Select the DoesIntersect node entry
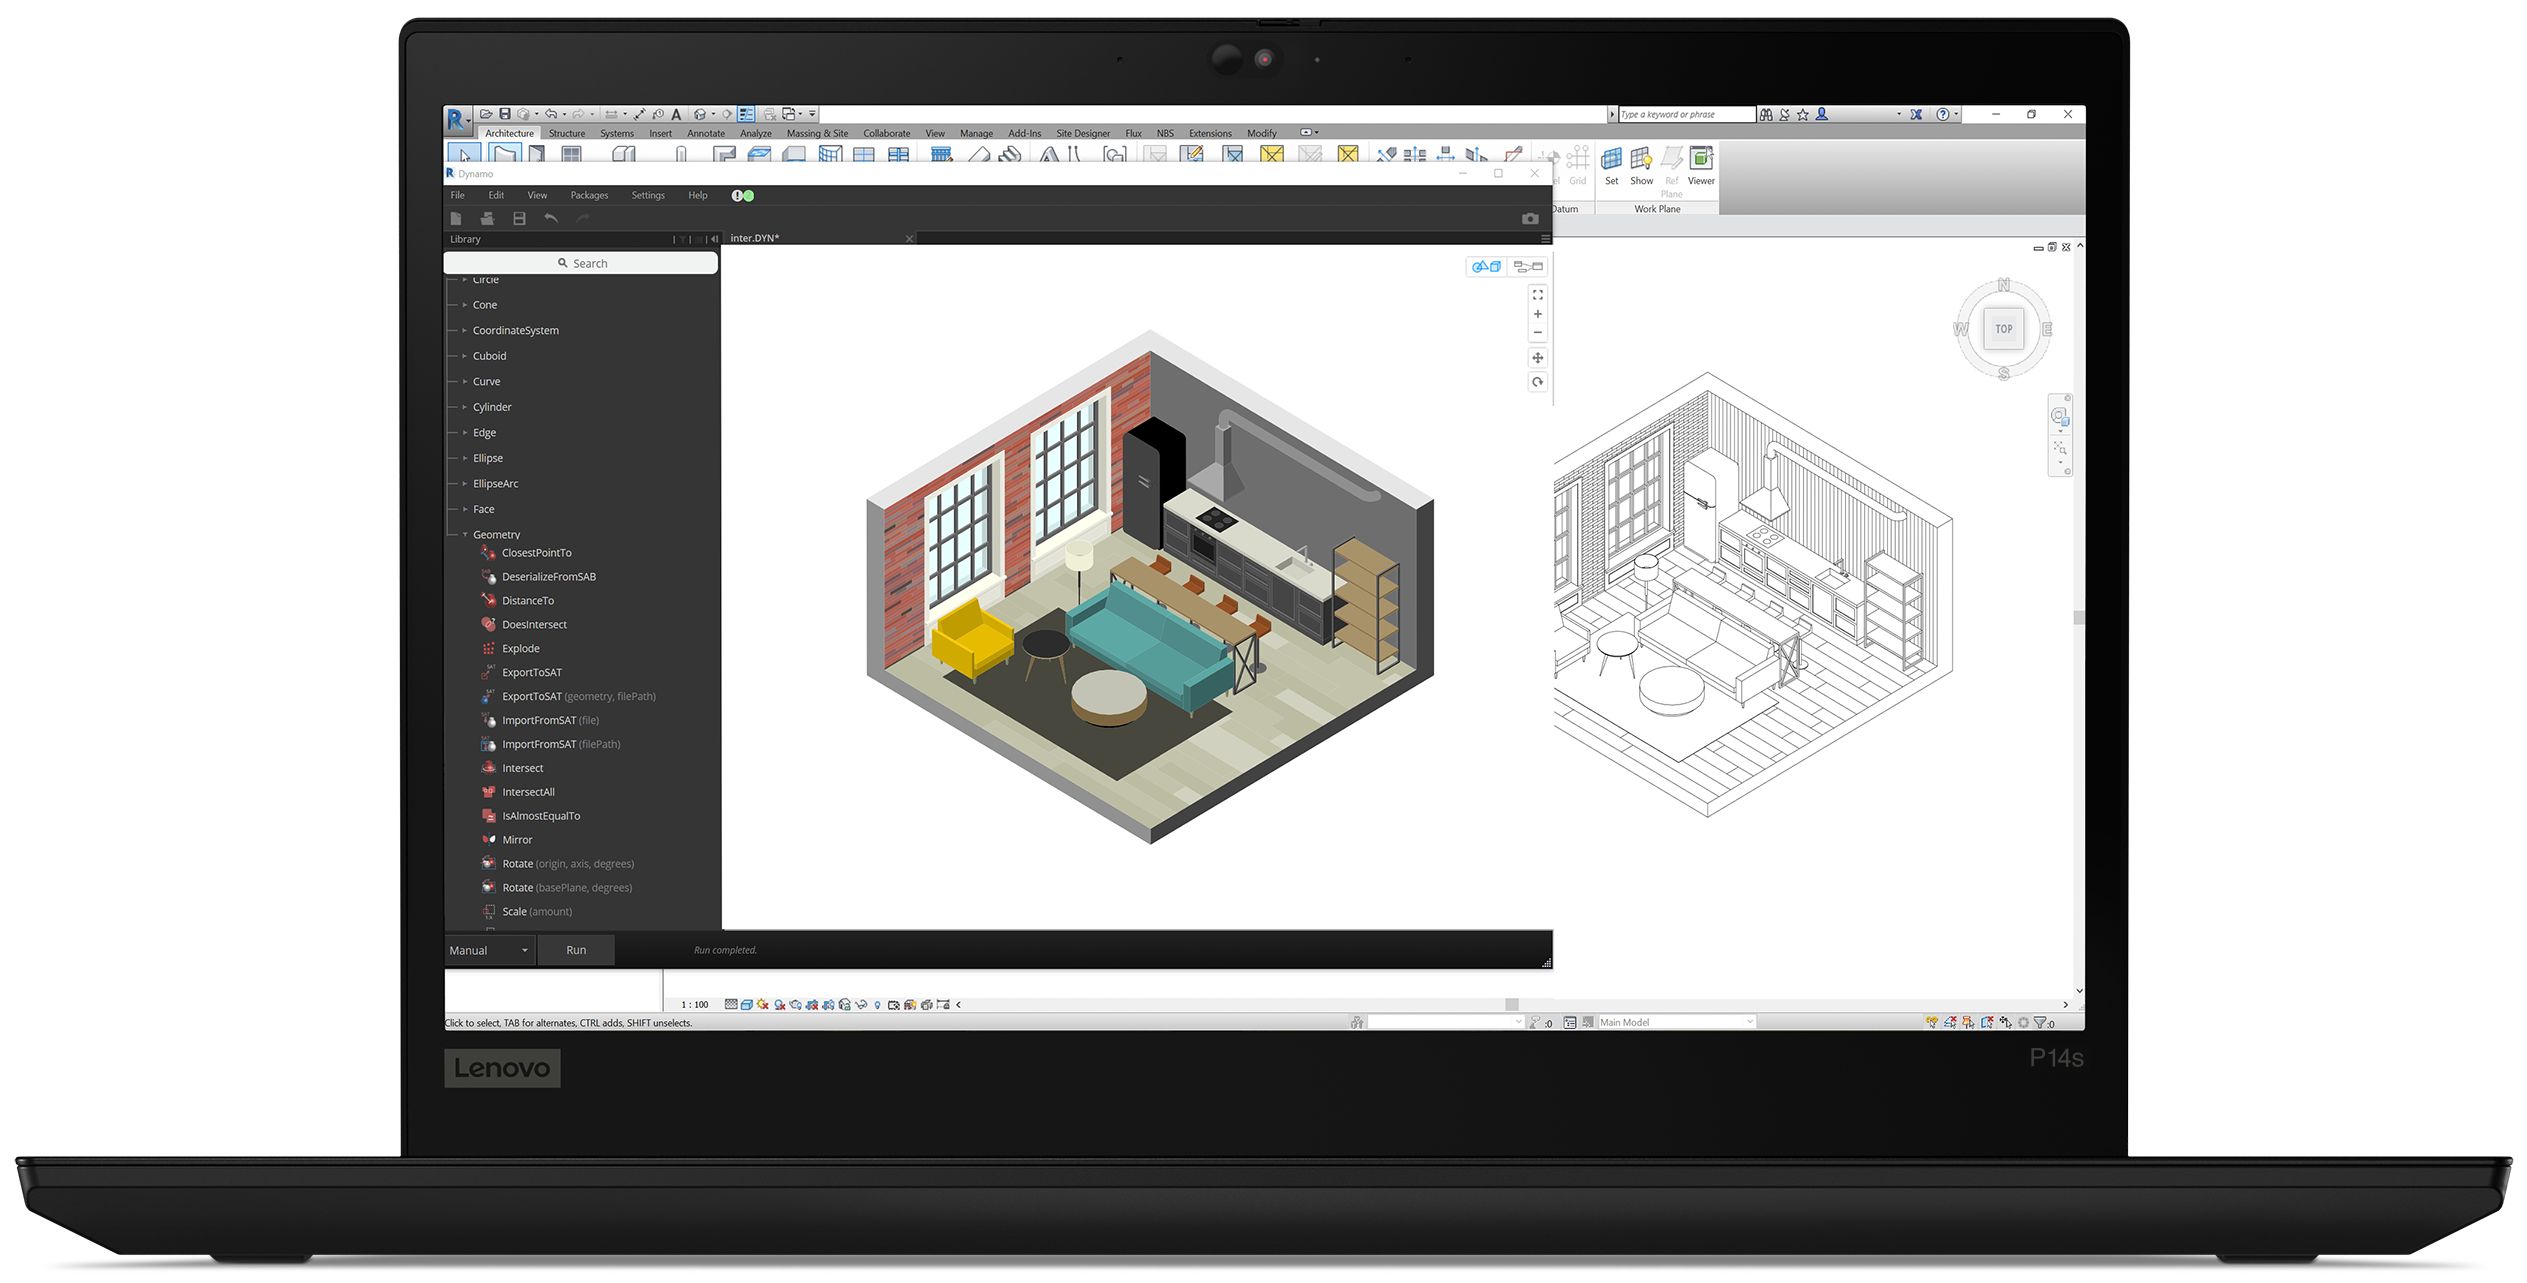 pyautogui.click(x=534, y=625)
